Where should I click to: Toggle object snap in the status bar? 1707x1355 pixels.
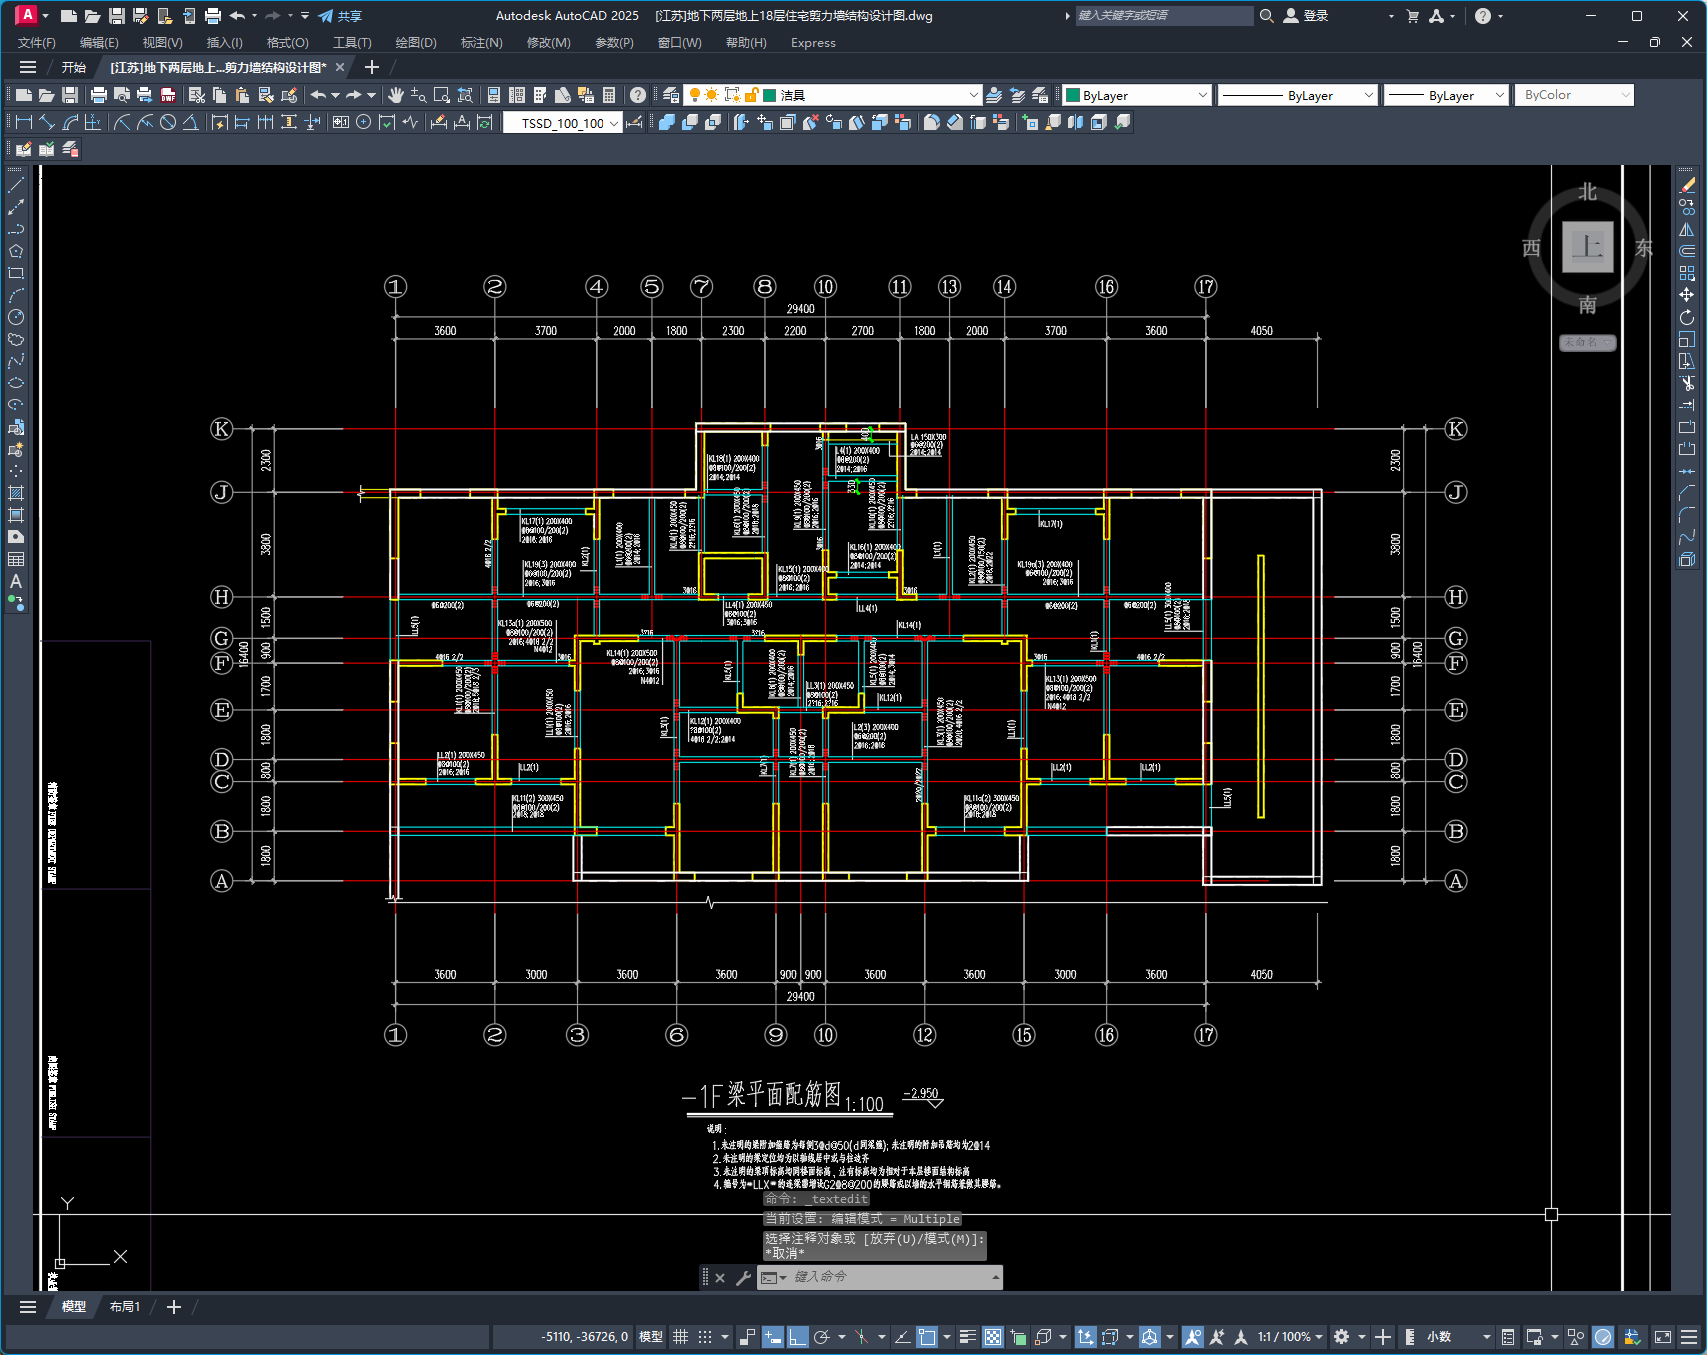[927, 1337]
